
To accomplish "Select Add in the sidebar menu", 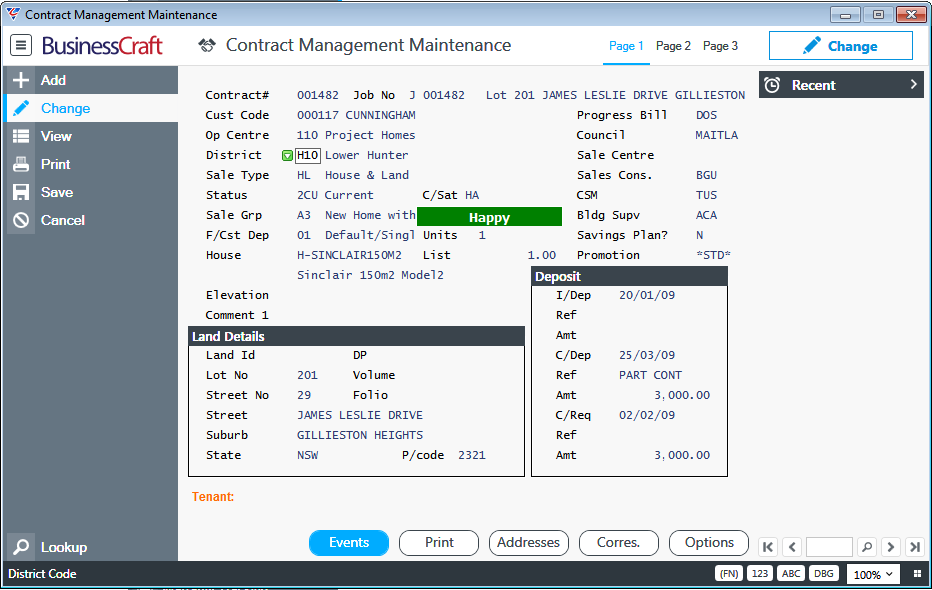I will [x=91, y=80].
